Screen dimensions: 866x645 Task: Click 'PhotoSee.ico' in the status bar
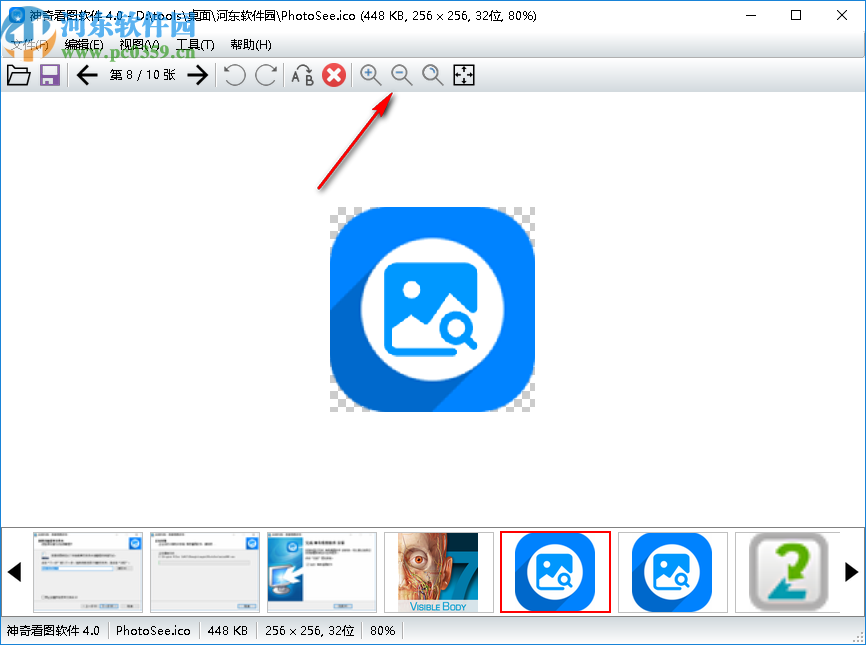click(x=153, y=631)
